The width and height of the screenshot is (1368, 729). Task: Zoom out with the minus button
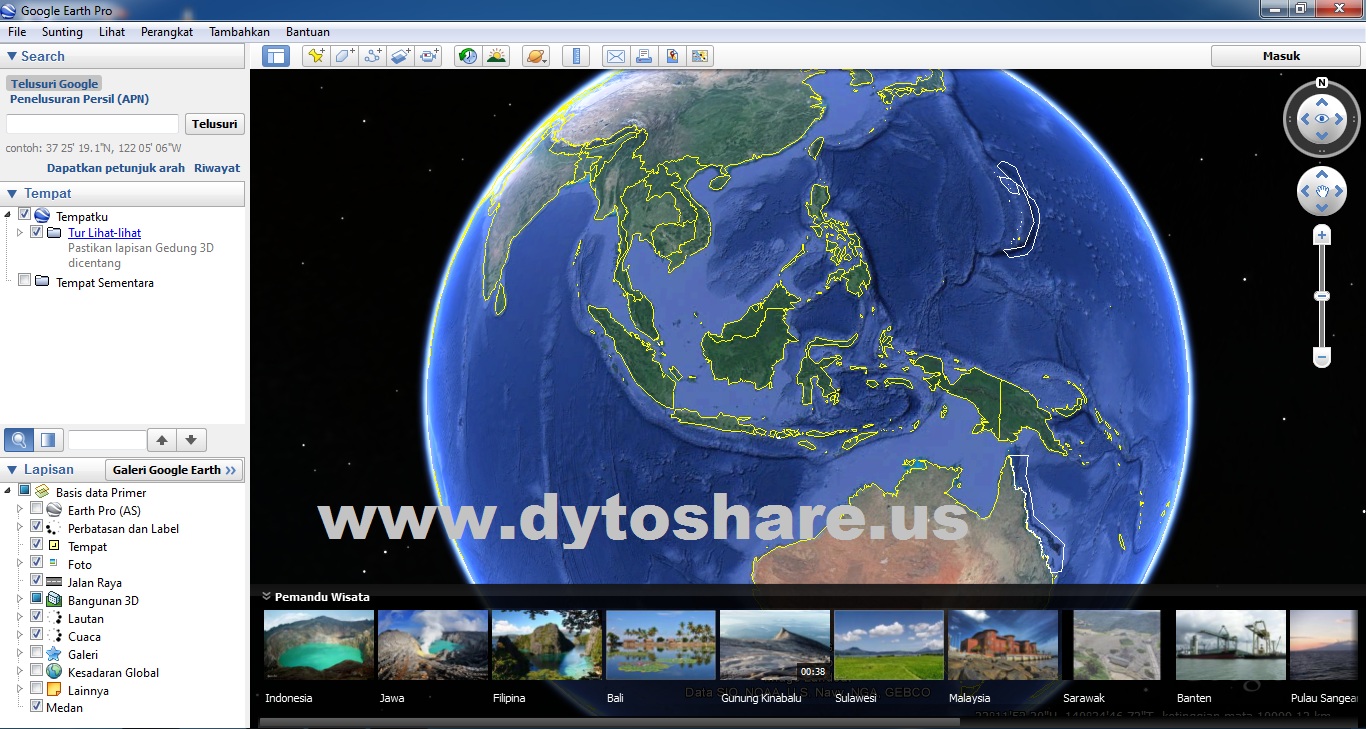click(x=1322, y=357)
